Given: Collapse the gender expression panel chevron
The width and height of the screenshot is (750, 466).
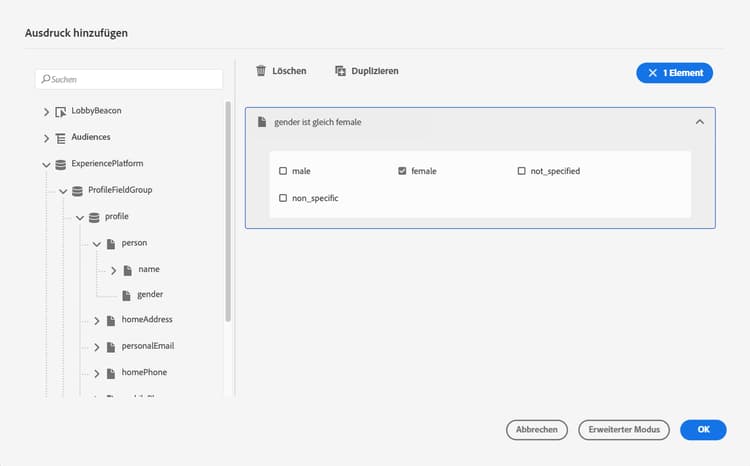Looking at the screenshot, I should 700,122.
